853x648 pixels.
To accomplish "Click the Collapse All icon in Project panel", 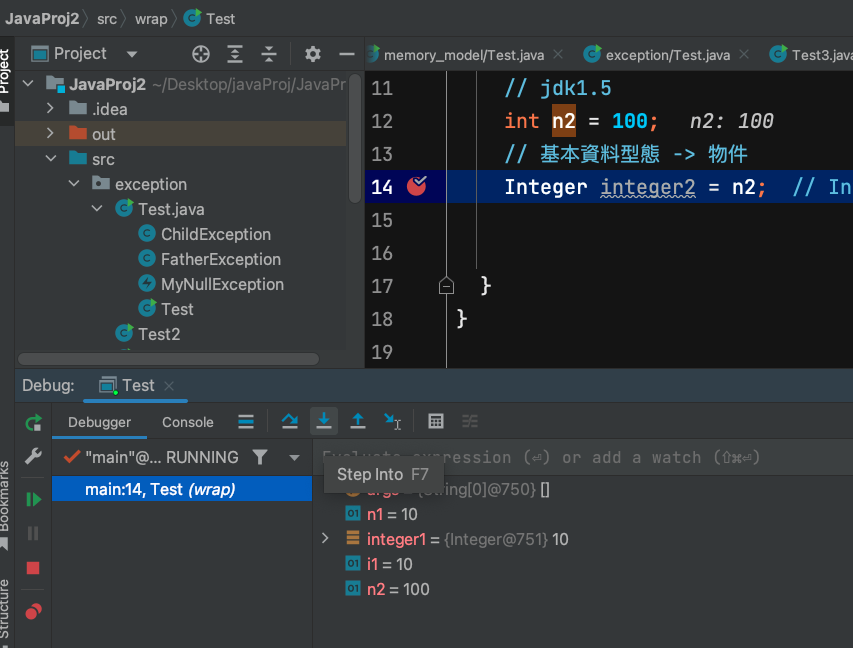I will click(269, 54).
